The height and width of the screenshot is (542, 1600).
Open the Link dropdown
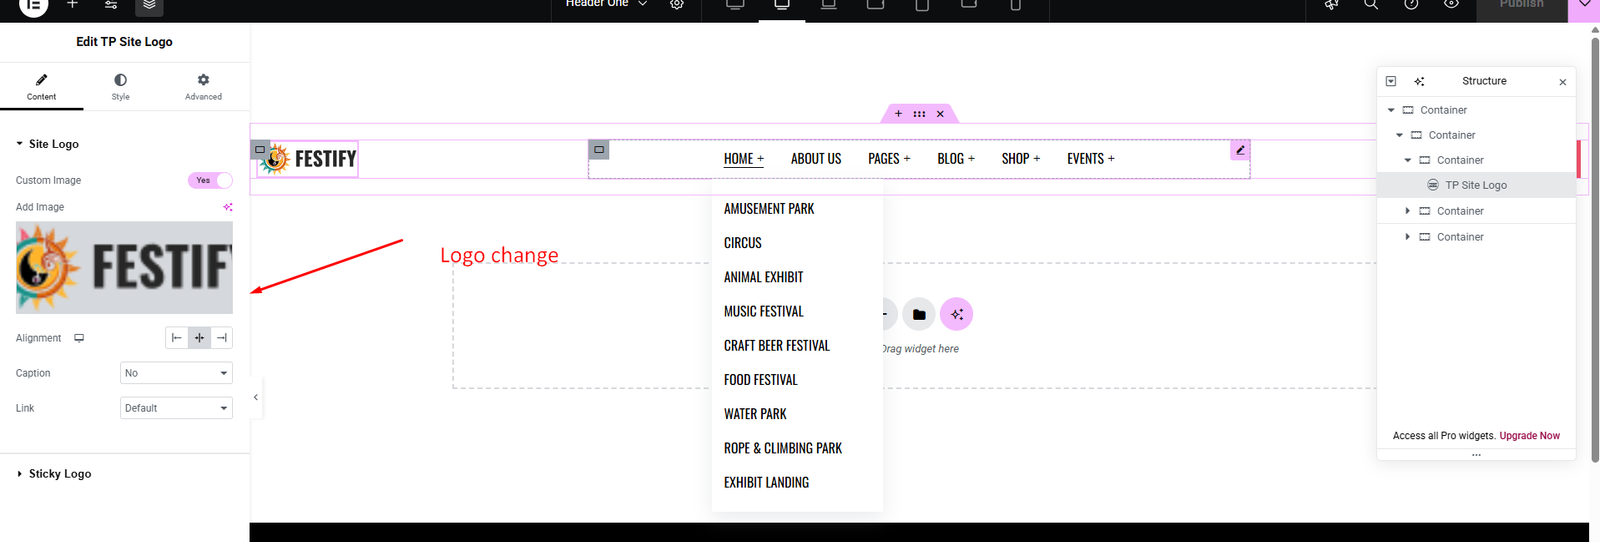(176, 408)
